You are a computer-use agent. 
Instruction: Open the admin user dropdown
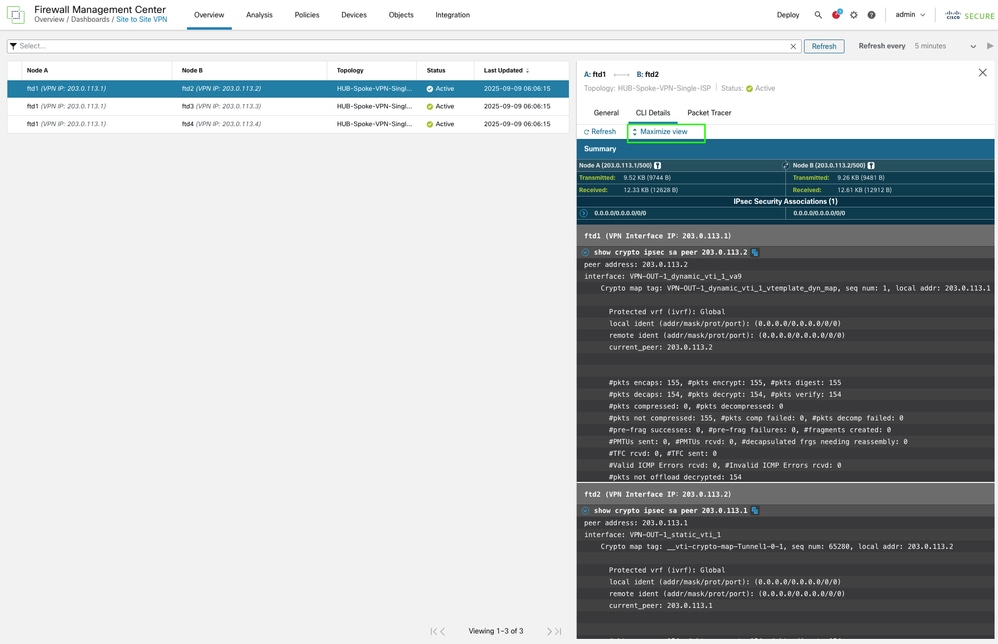910,15
